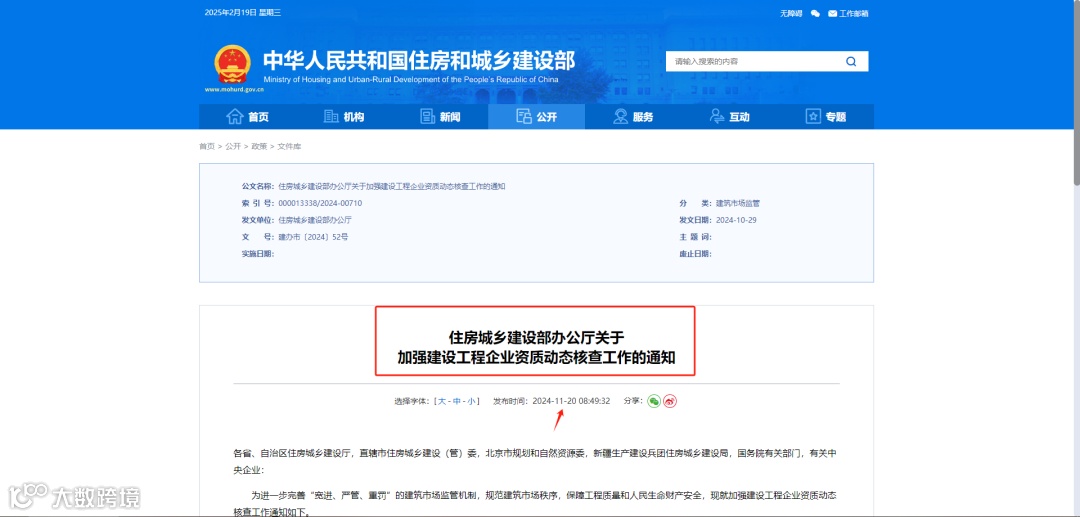Click the 无障碍 accessibility link
This screenshot has height=517, width=1080.
click(791, 13)
